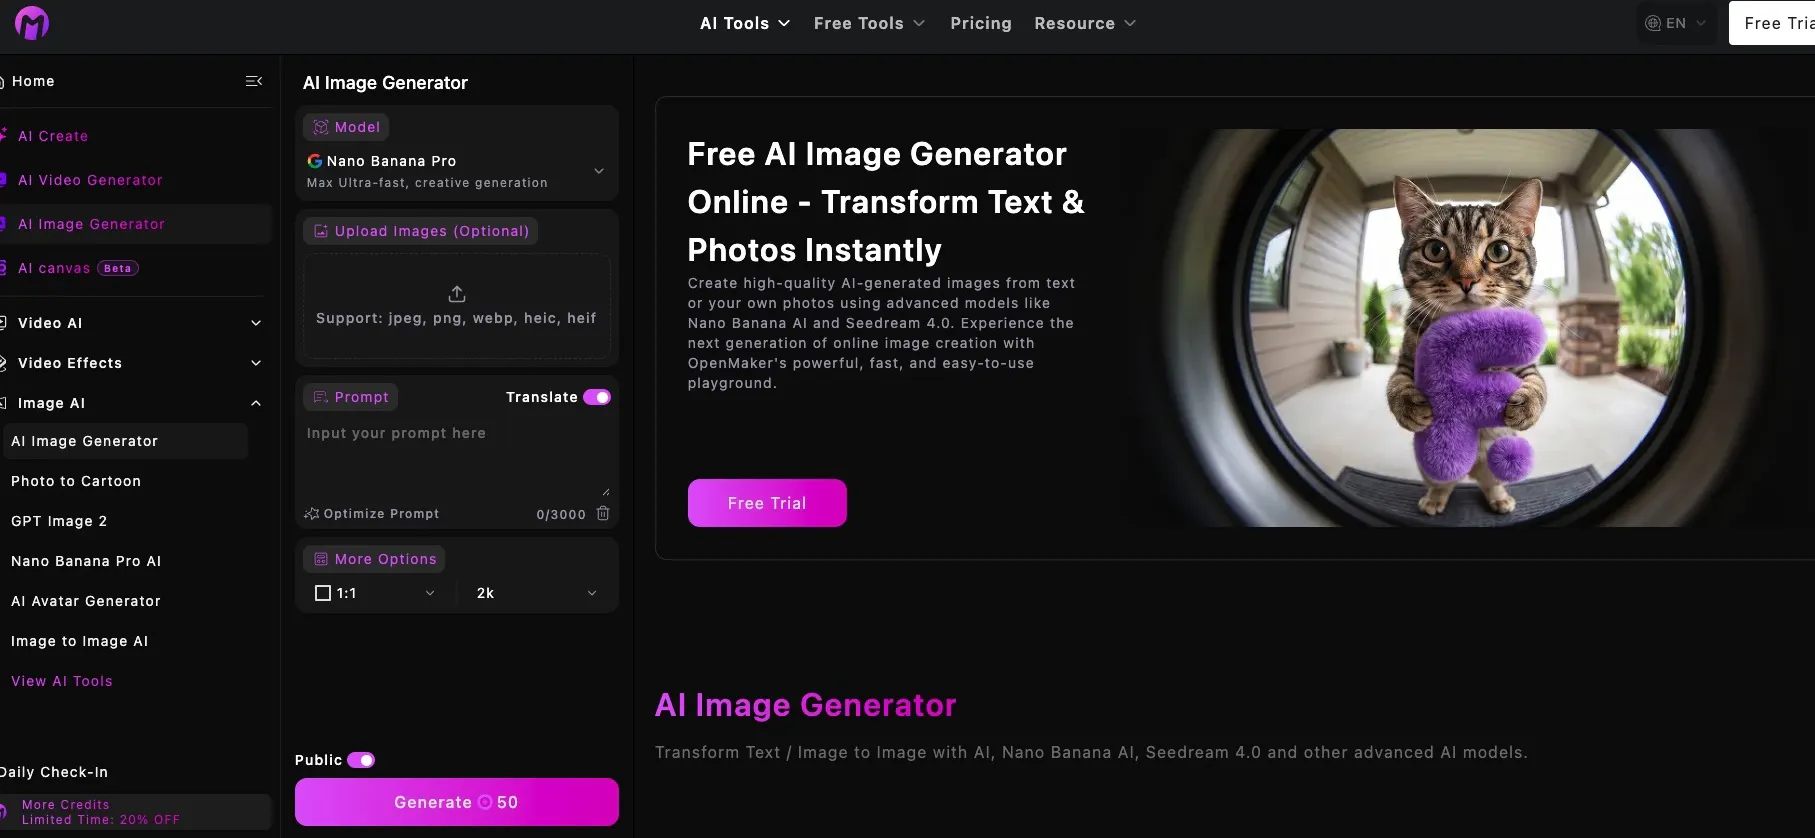Click the globe language icon

pyautogui.click(x=1653, y=23)
